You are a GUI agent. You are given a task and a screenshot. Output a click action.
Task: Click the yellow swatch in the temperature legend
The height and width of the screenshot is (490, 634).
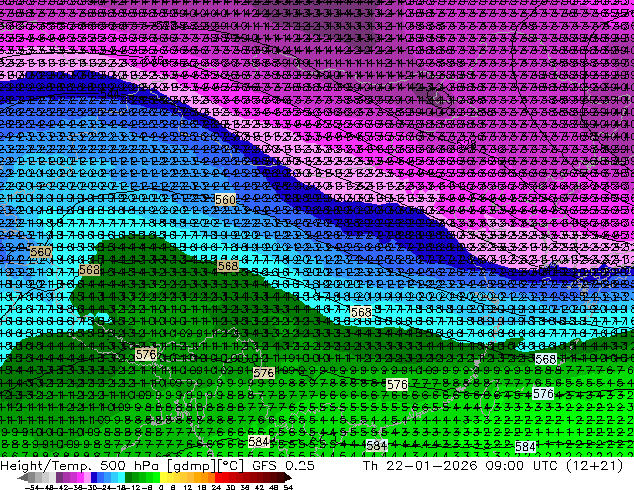click(163, 478)
